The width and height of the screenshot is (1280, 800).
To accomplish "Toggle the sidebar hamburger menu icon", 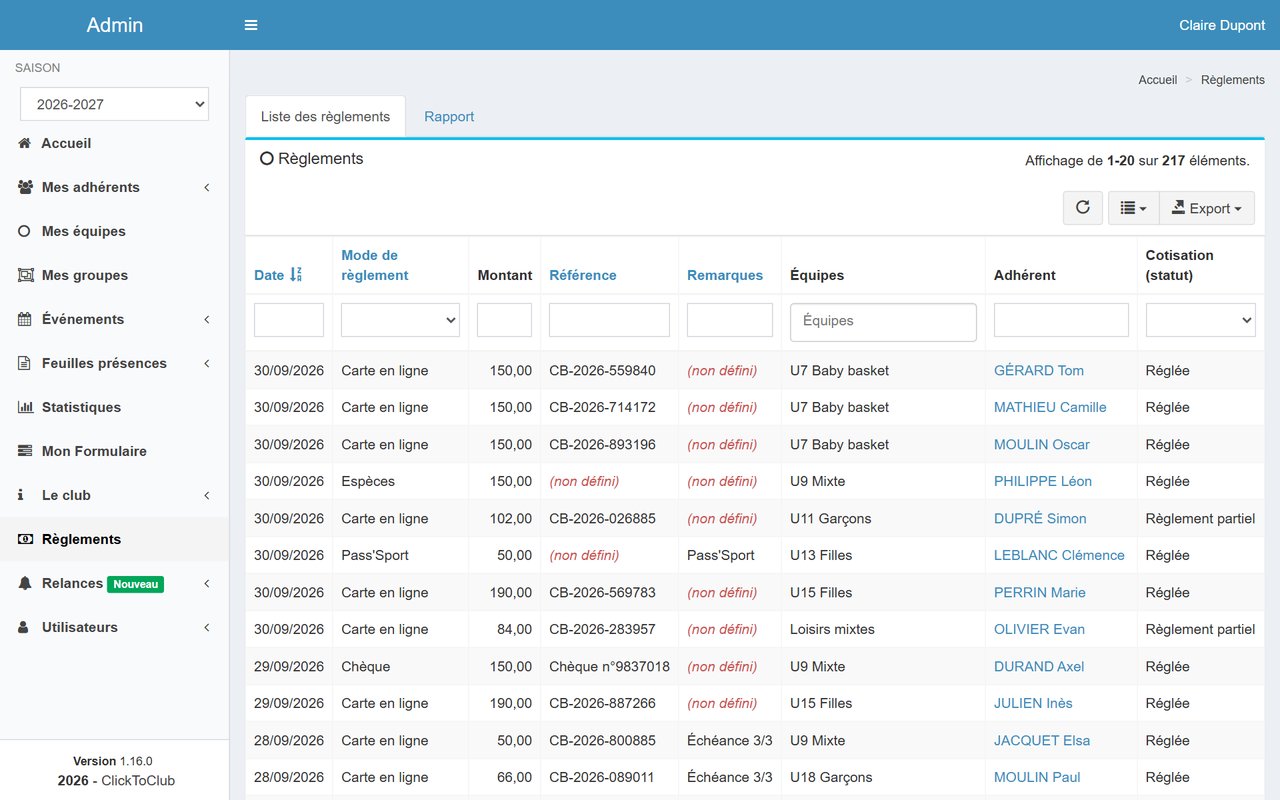I will (x=251, y=25).
